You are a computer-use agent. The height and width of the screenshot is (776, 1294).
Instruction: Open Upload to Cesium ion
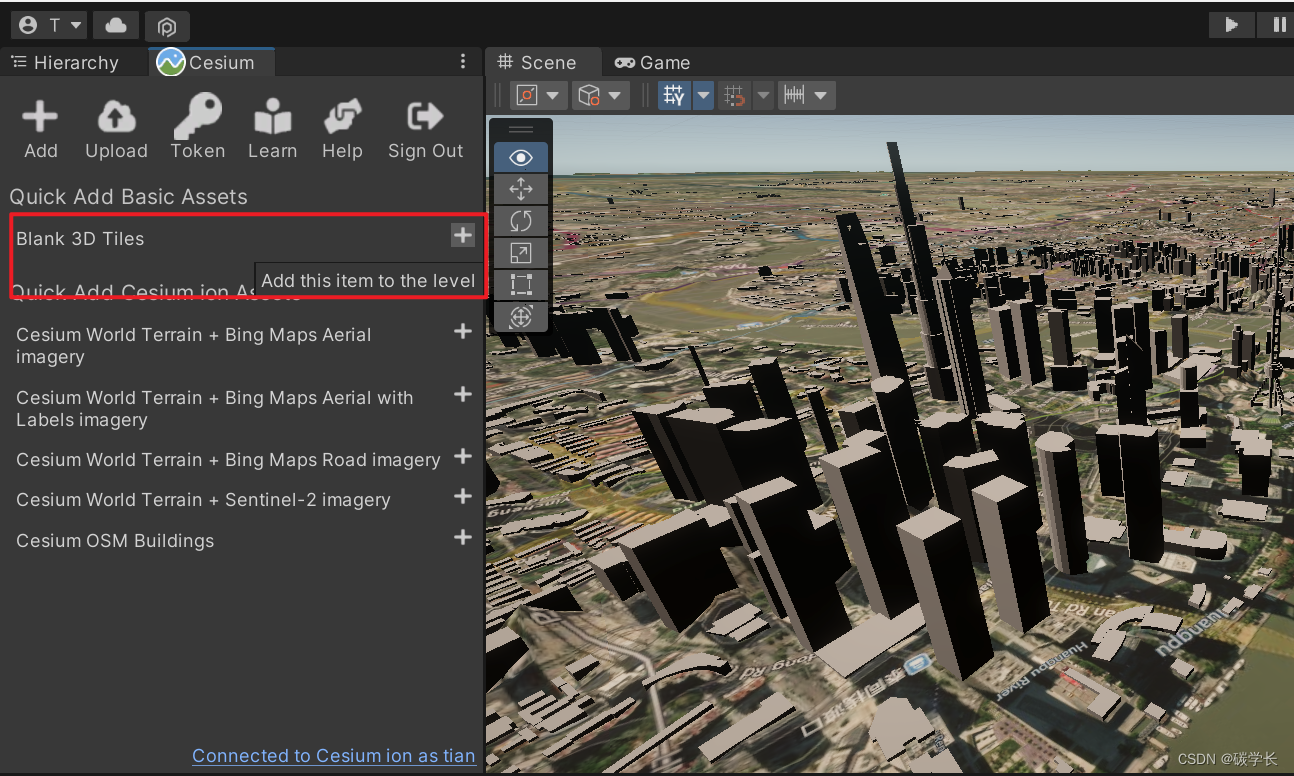point(116,129)
